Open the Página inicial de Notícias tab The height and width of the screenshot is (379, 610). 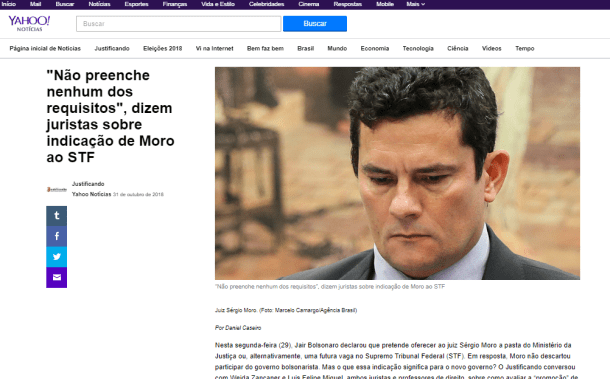(45, 49)
